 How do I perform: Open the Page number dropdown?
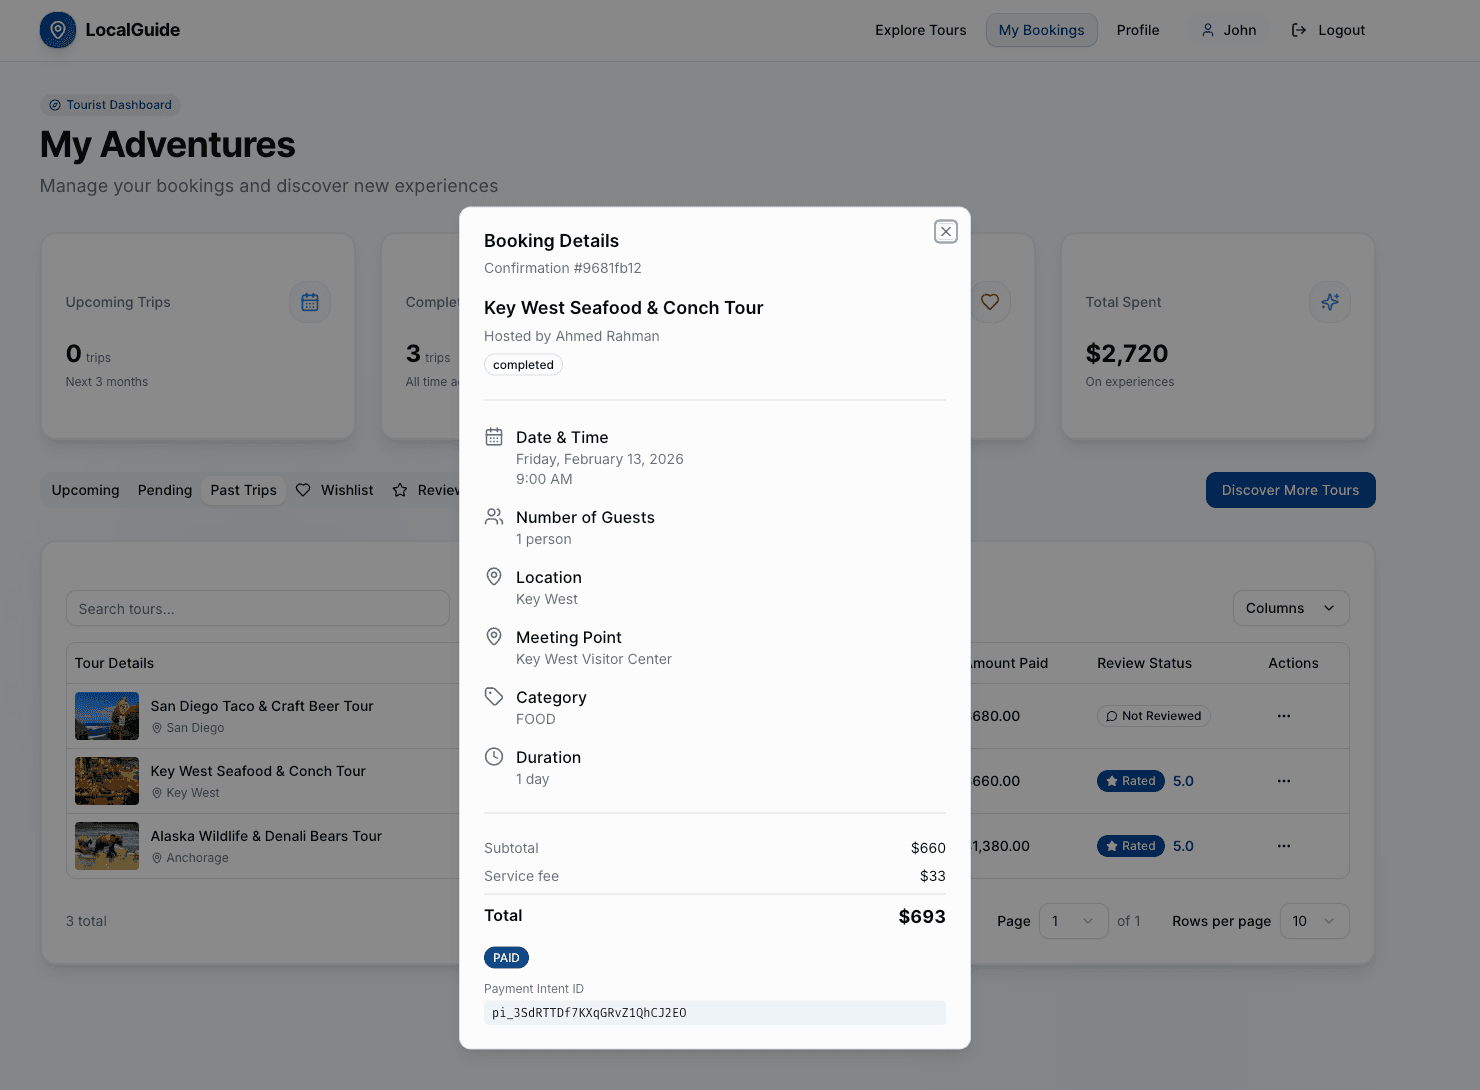(x=1073, y=921)
